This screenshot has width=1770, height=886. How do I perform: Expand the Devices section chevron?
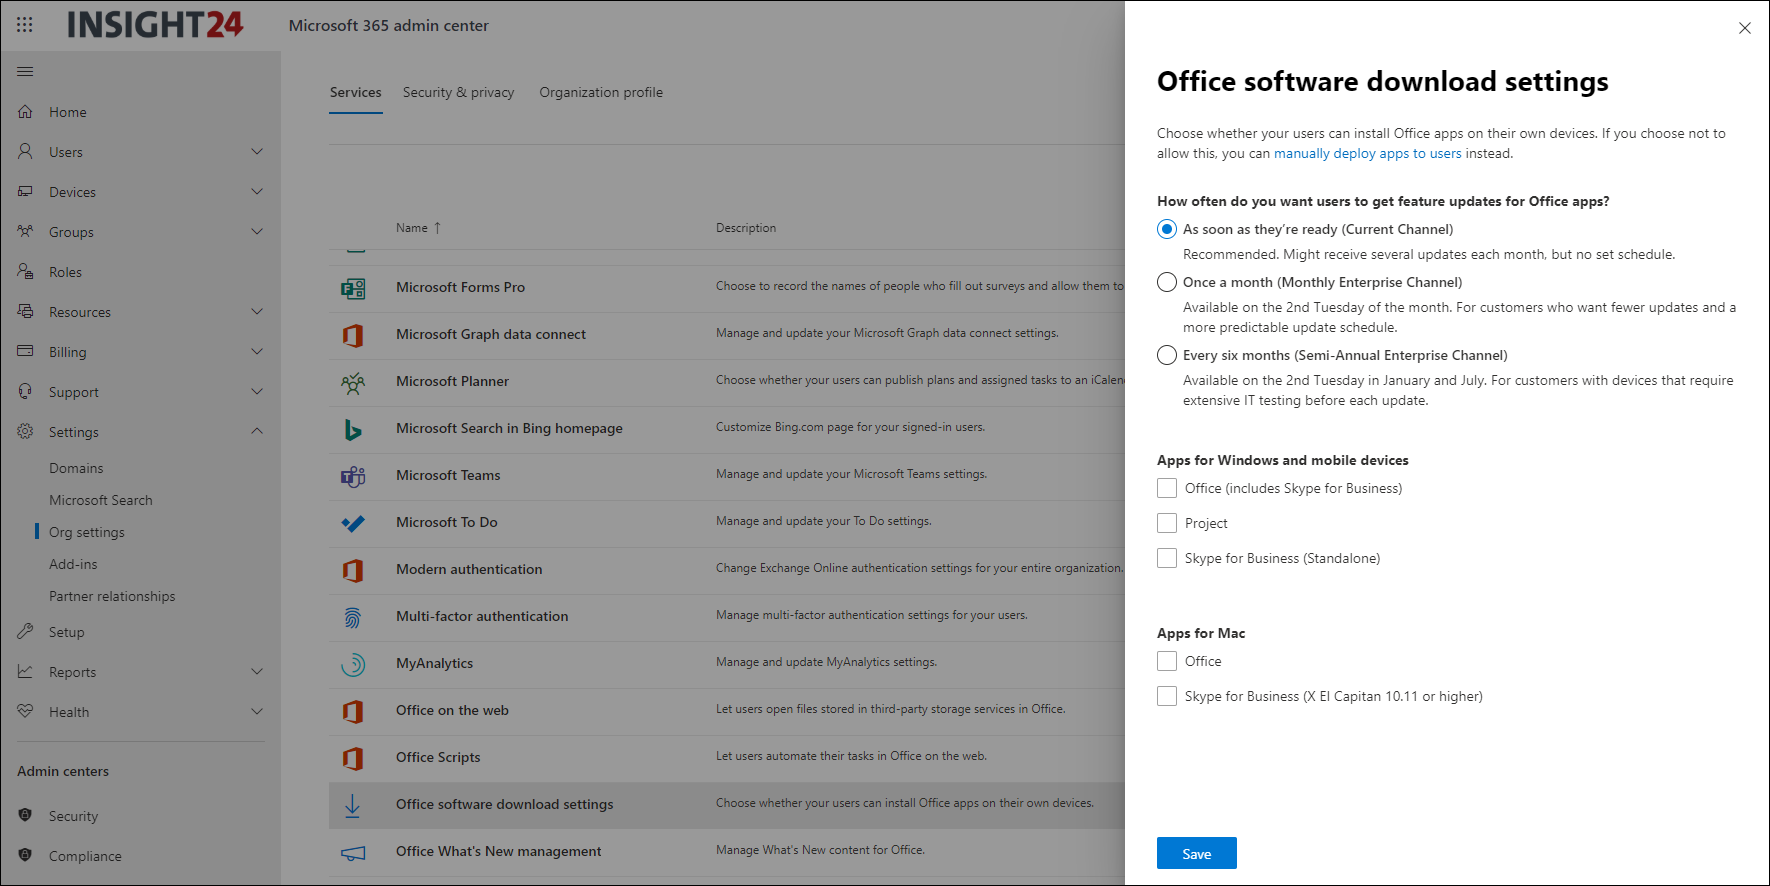pyautogui.click(x=257, y=191)
